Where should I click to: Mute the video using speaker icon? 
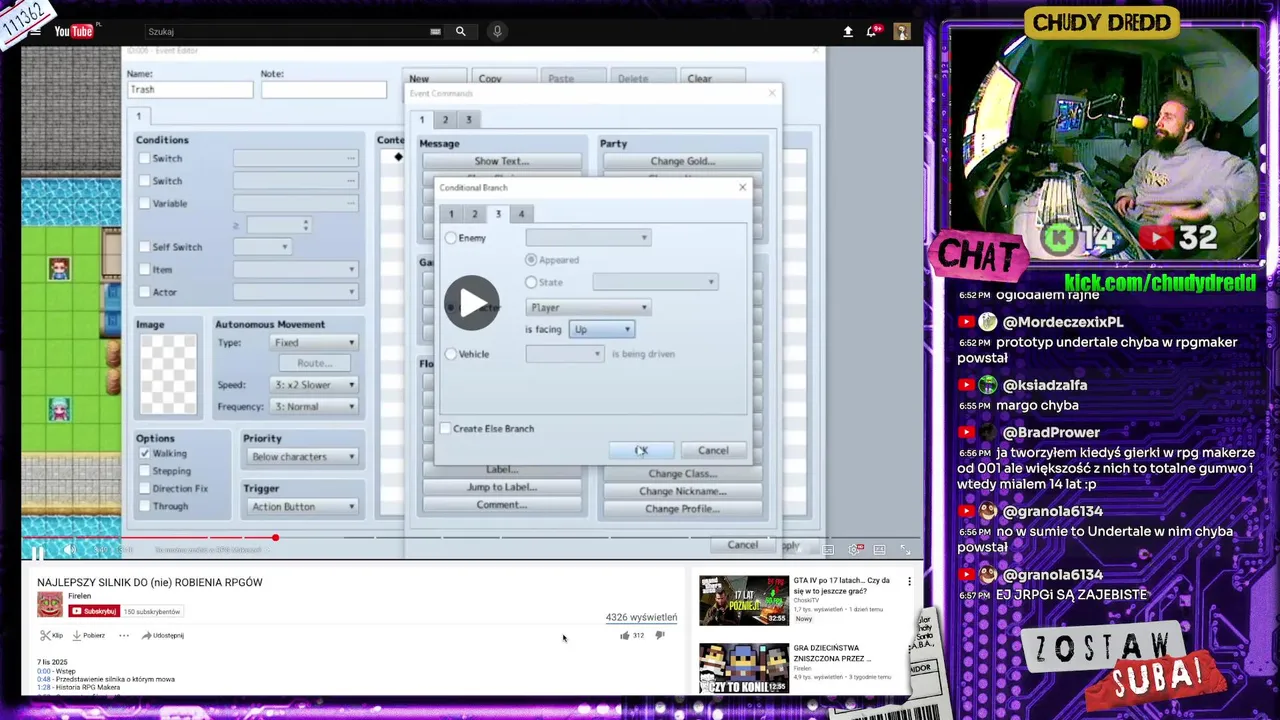[x=69, y=550]
